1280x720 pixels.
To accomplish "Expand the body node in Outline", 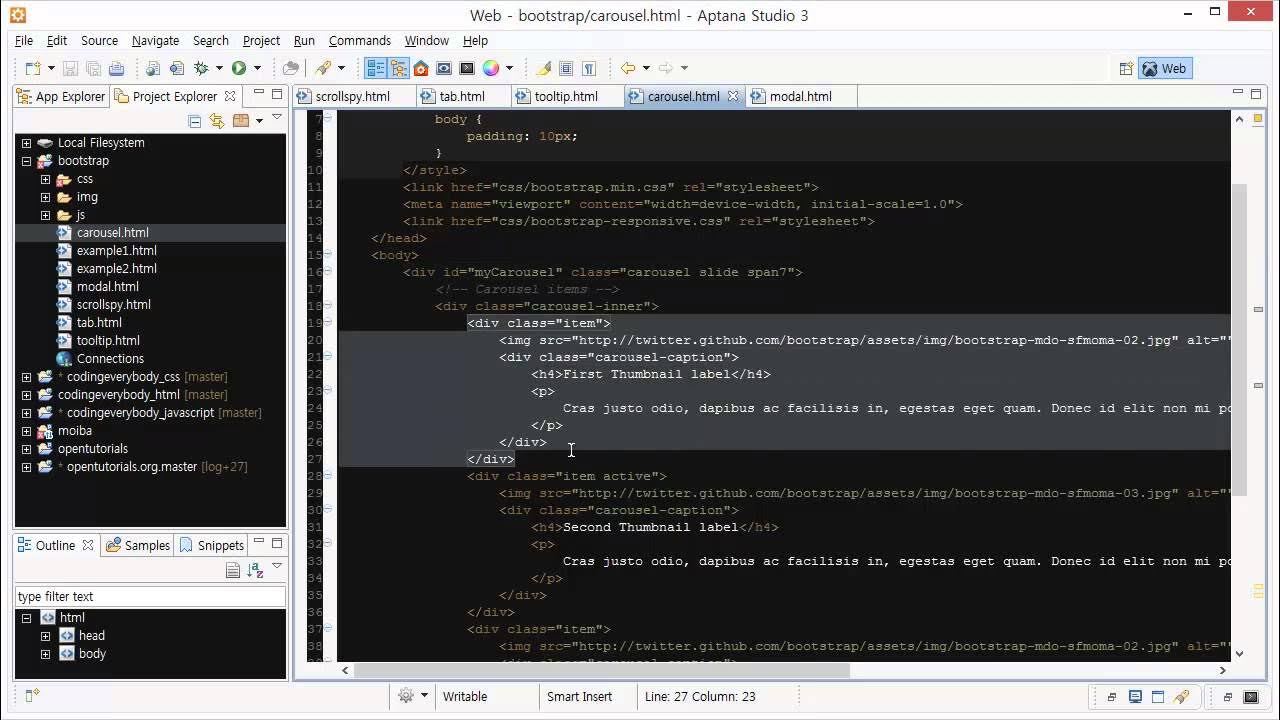I will 45,654.
